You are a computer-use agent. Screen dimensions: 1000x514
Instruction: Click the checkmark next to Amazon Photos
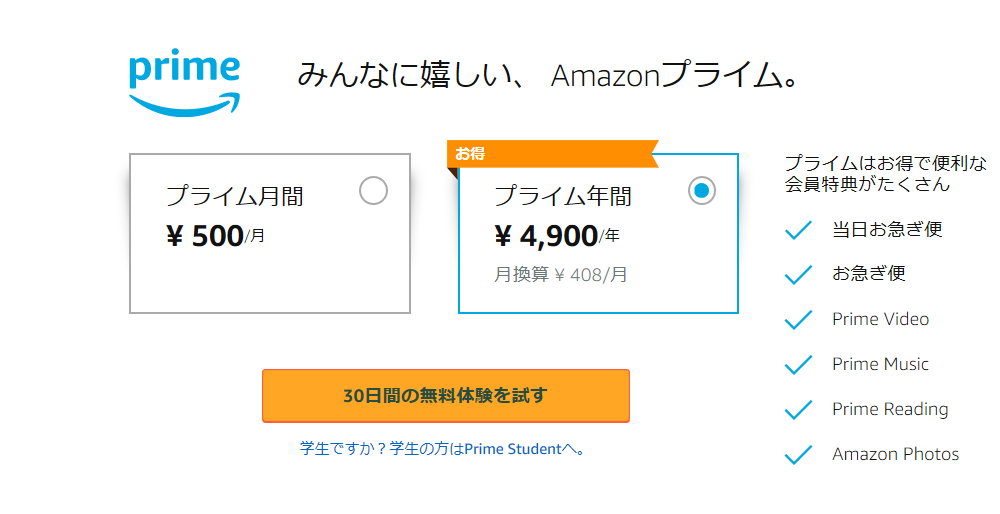coord(798,455)
